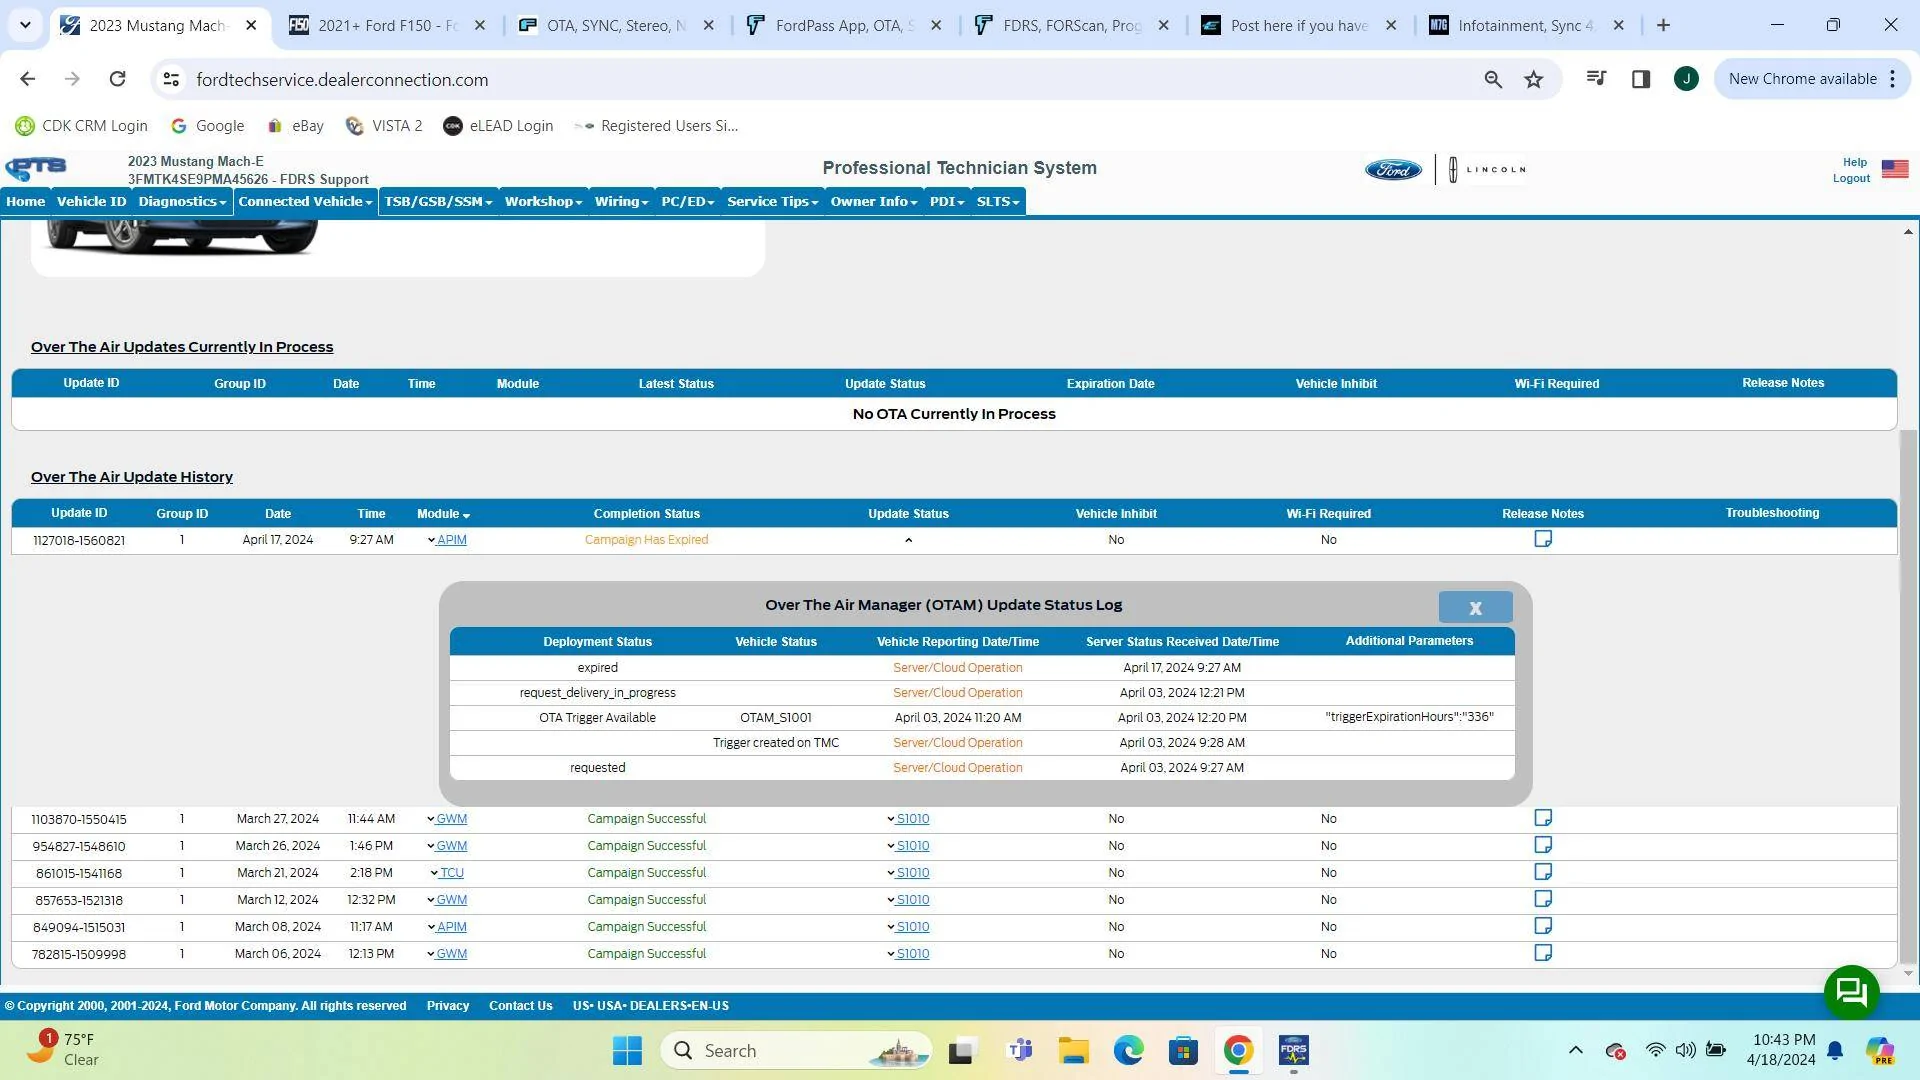Open the SLTS menu
The image size is (1920, 1080).
997,202
